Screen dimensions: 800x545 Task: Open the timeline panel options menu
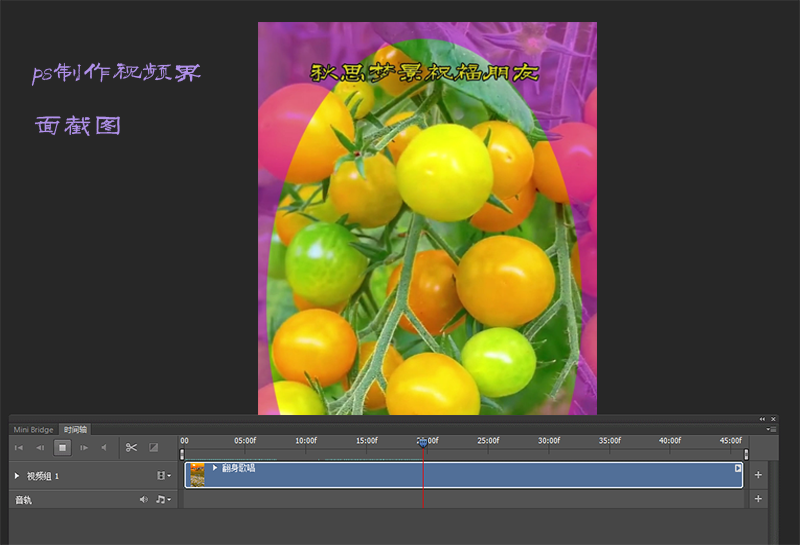tap(771, 429)
